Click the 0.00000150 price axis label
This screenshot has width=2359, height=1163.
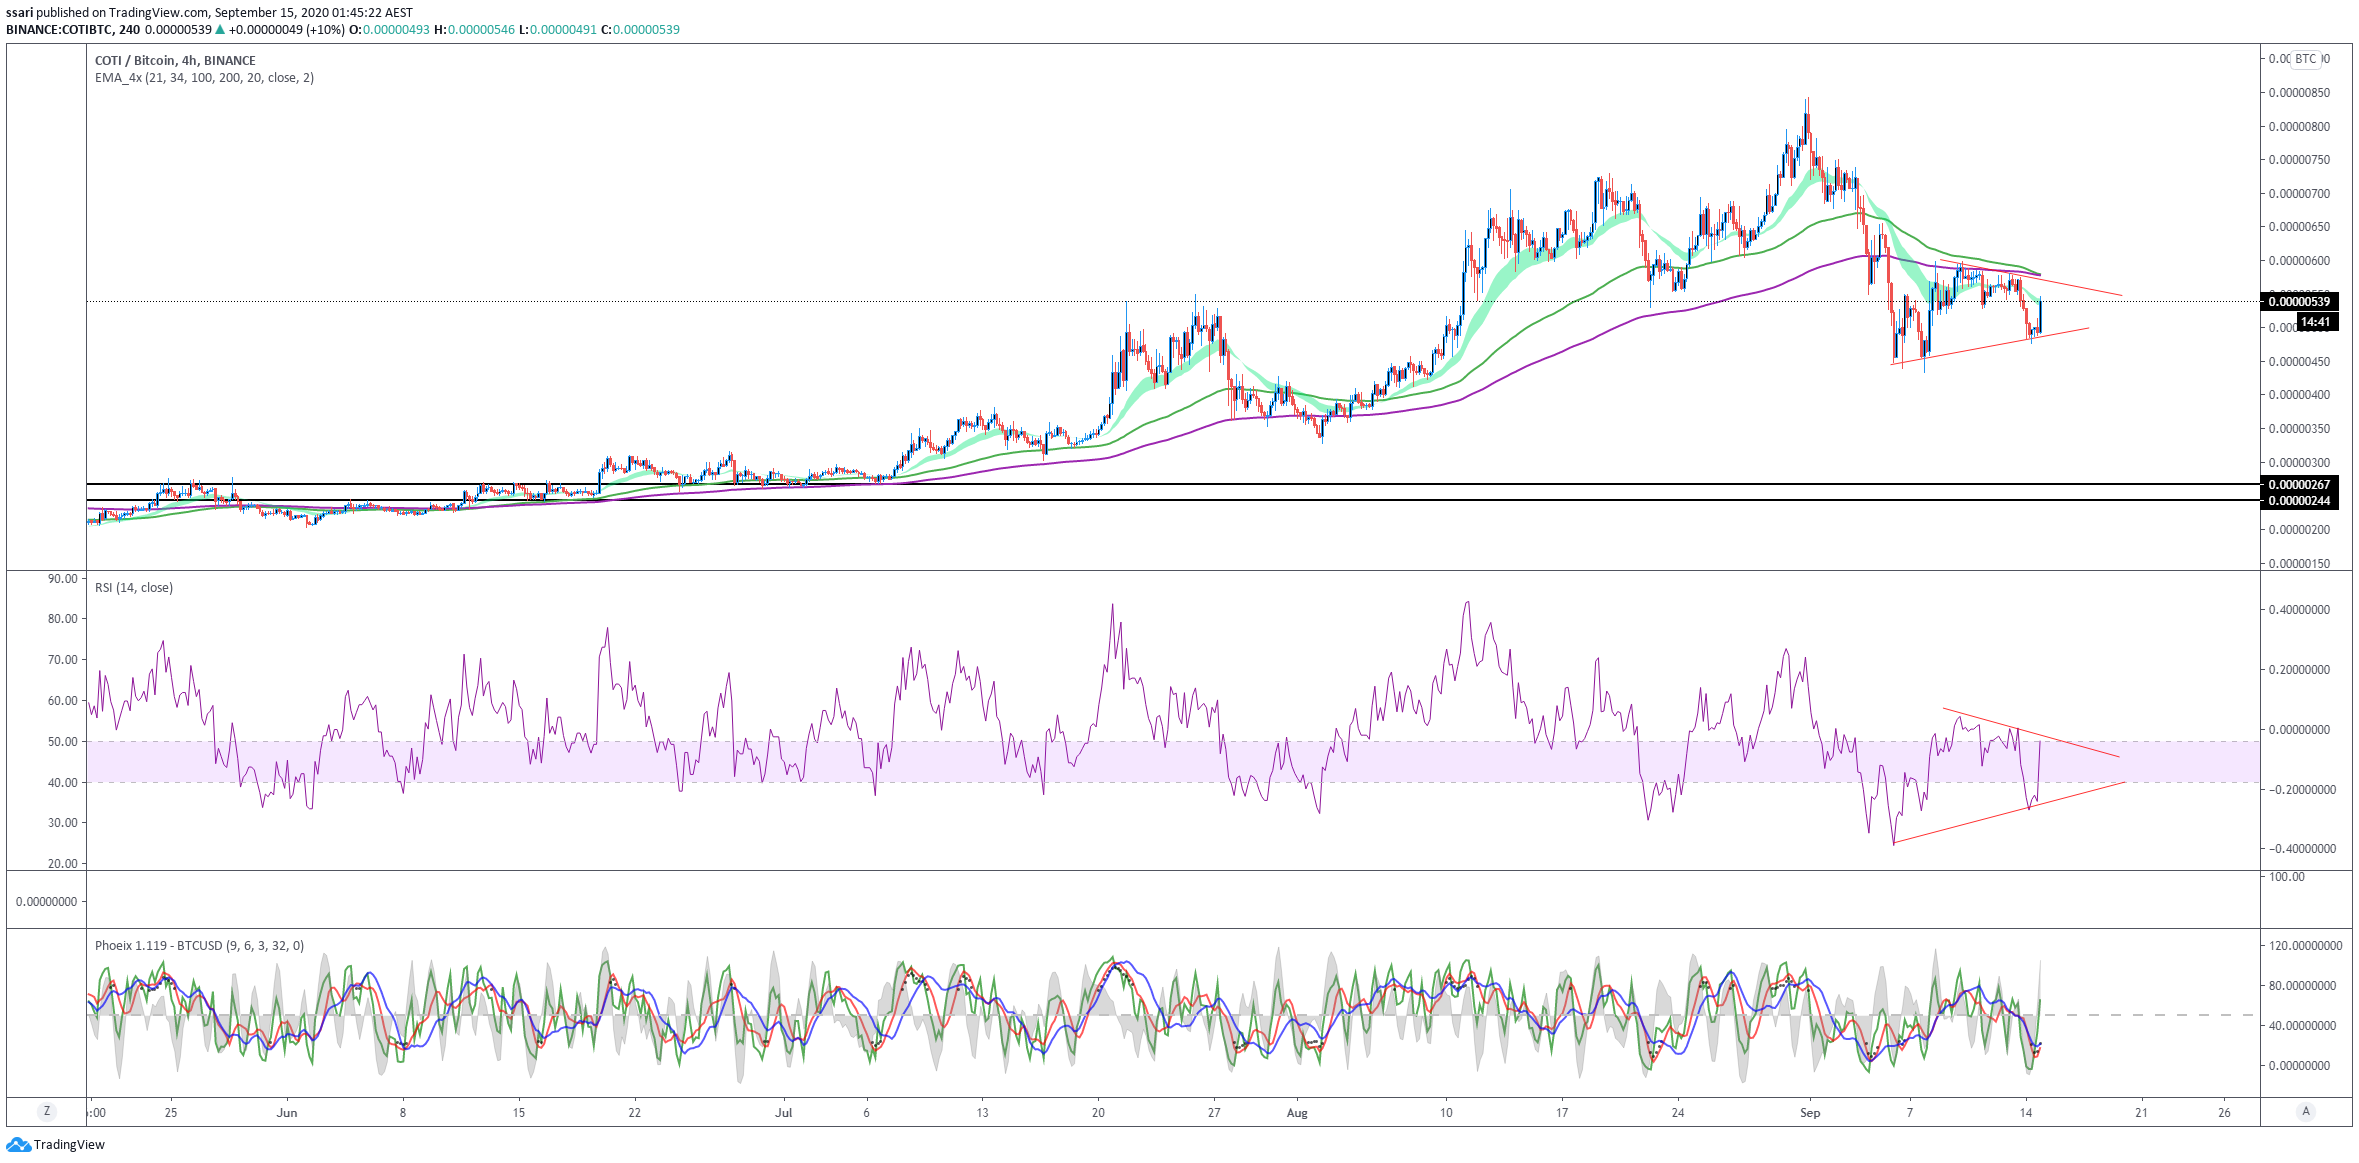2299,563
